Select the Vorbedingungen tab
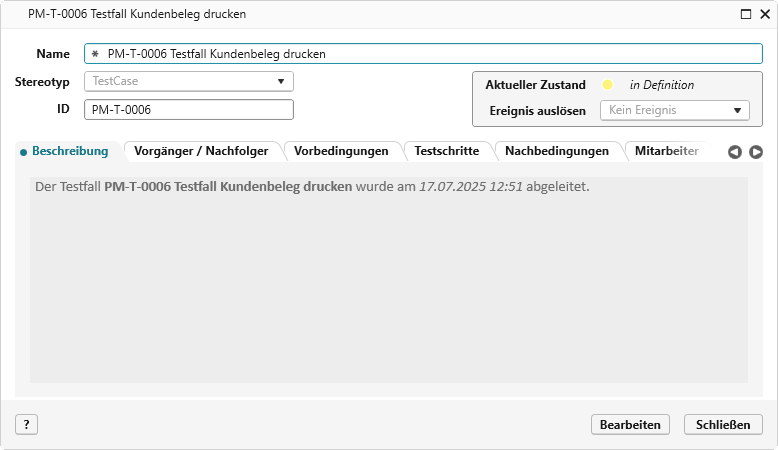 tap(341, 151)
